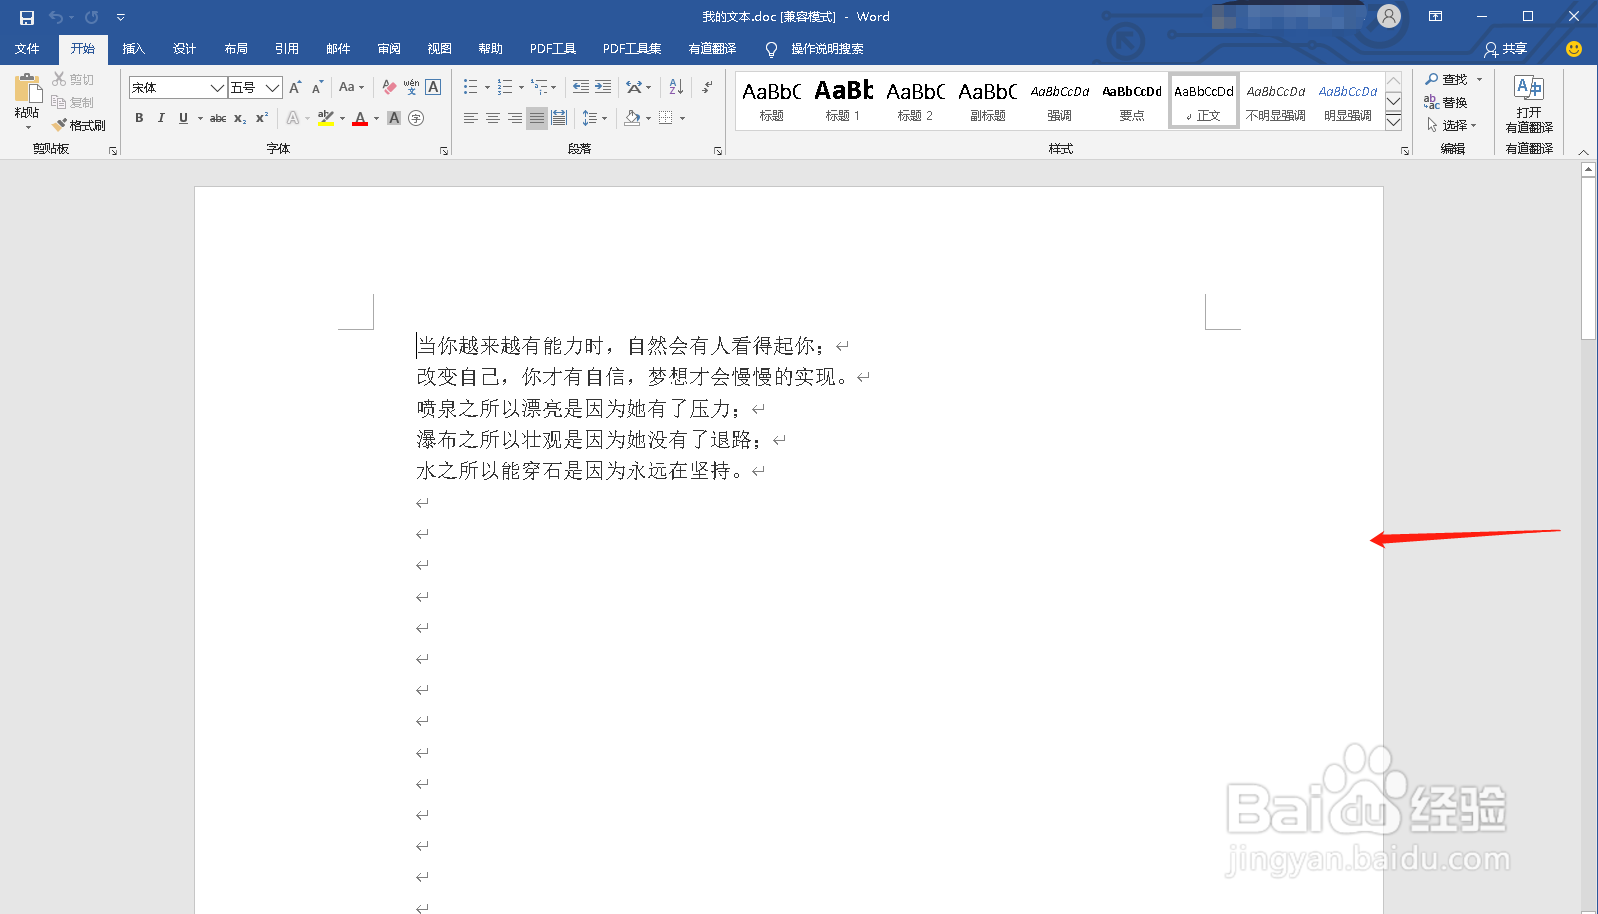
Task: Apply the 标题 1 heading style
Action: 843,100
